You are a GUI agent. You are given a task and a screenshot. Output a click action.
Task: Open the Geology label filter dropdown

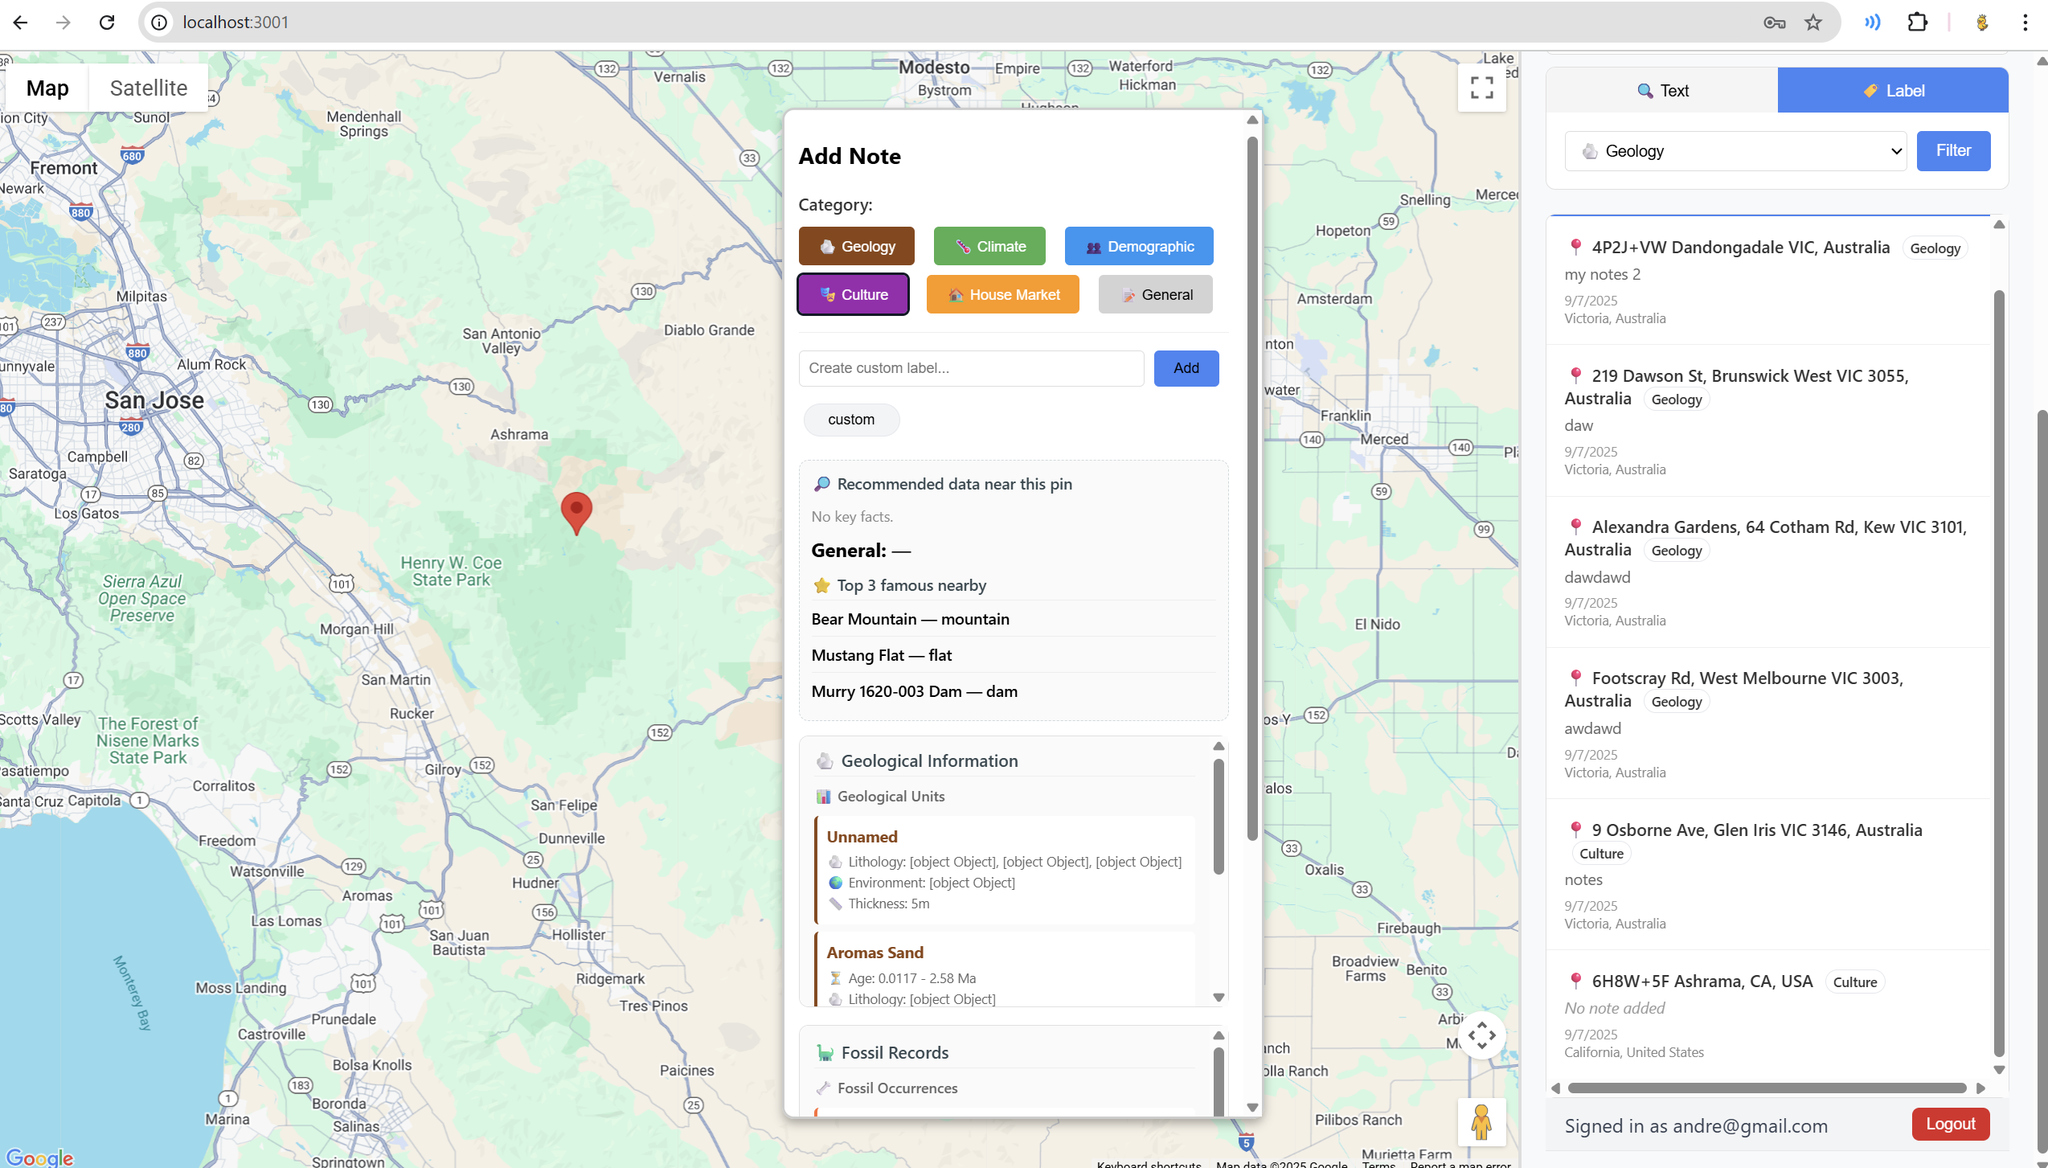1735,151
